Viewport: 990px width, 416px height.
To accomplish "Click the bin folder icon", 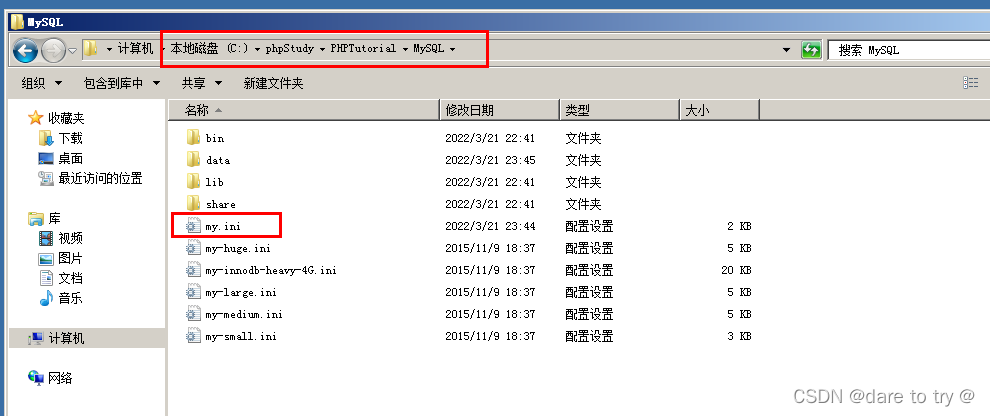I will point(193,137).
